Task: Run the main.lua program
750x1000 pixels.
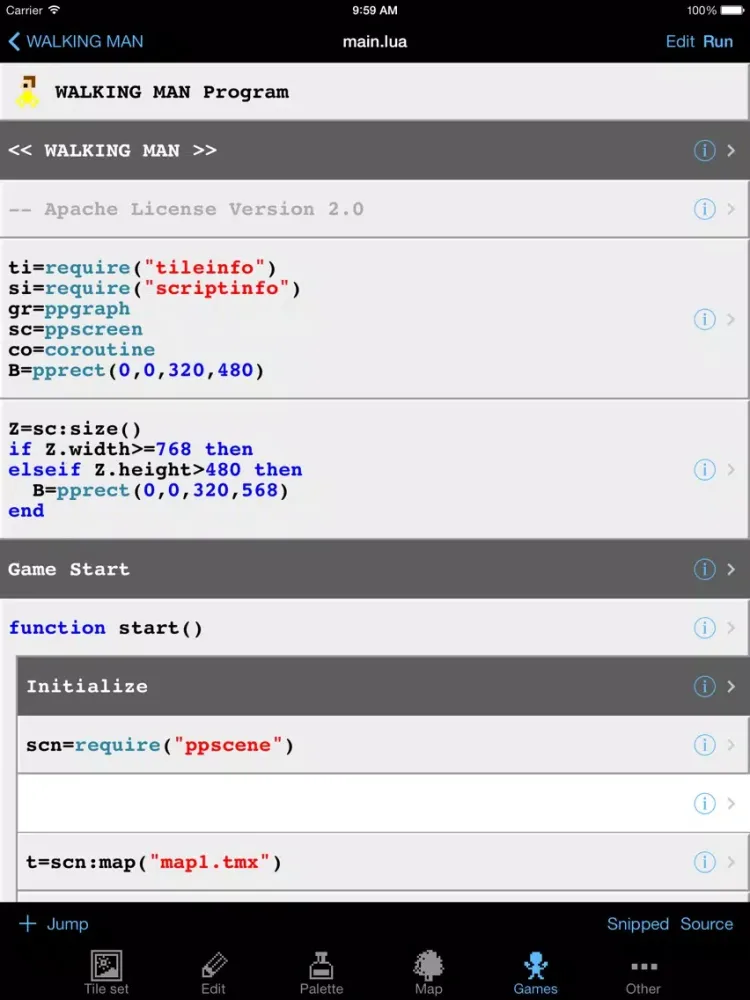Action: [x=718, y=41]
